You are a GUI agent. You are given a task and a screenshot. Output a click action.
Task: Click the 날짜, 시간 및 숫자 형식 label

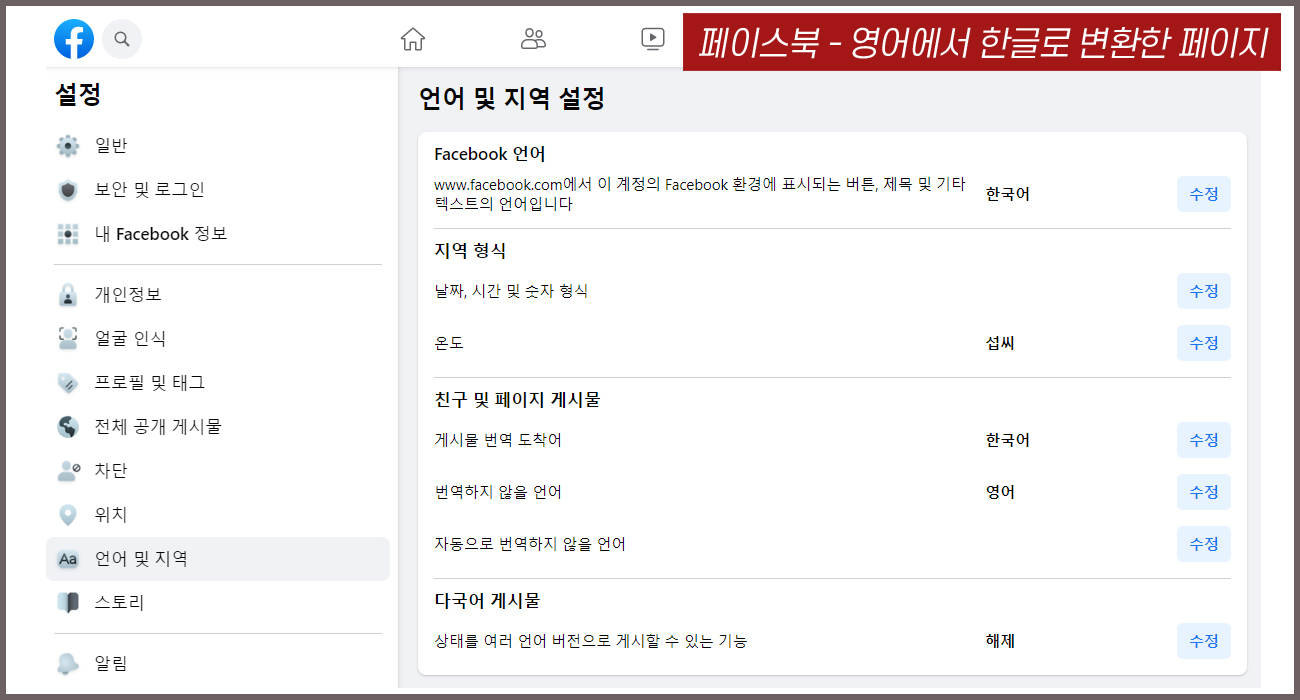[511, 291]
